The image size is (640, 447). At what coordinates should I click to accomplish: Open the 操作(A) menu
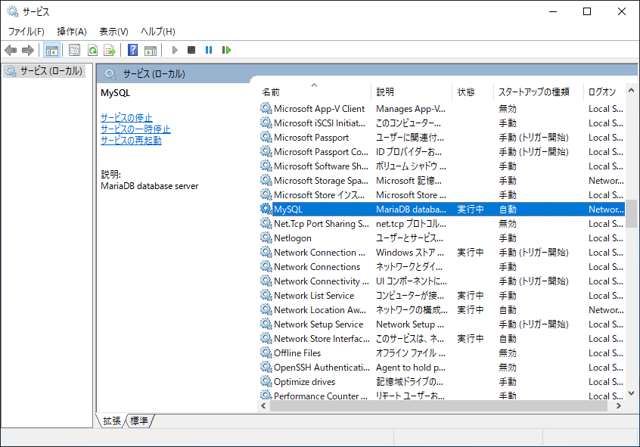click(x=71, y=31)
